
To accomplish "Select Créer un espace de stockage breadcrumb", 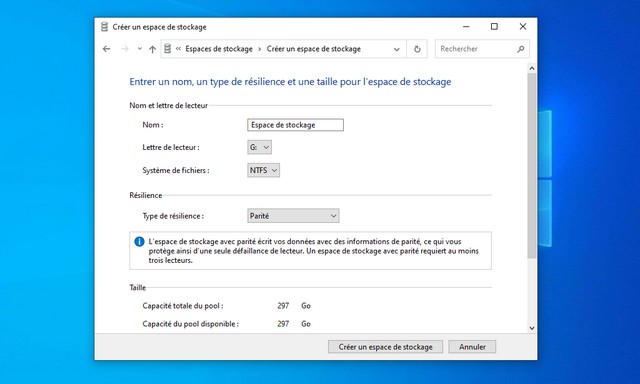I will coord(314,49).
